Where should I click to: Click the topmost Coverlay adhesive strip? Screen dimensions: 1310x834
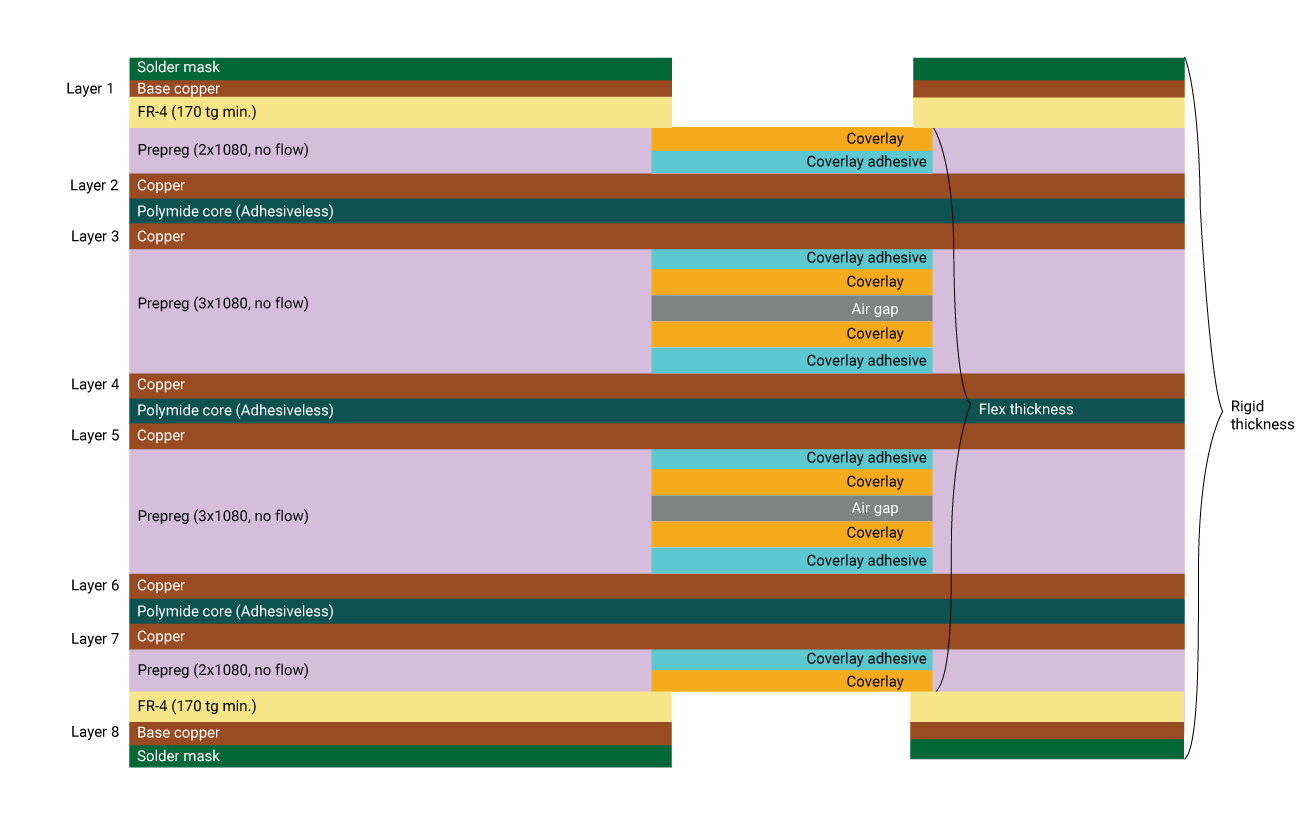click(790, 161)
